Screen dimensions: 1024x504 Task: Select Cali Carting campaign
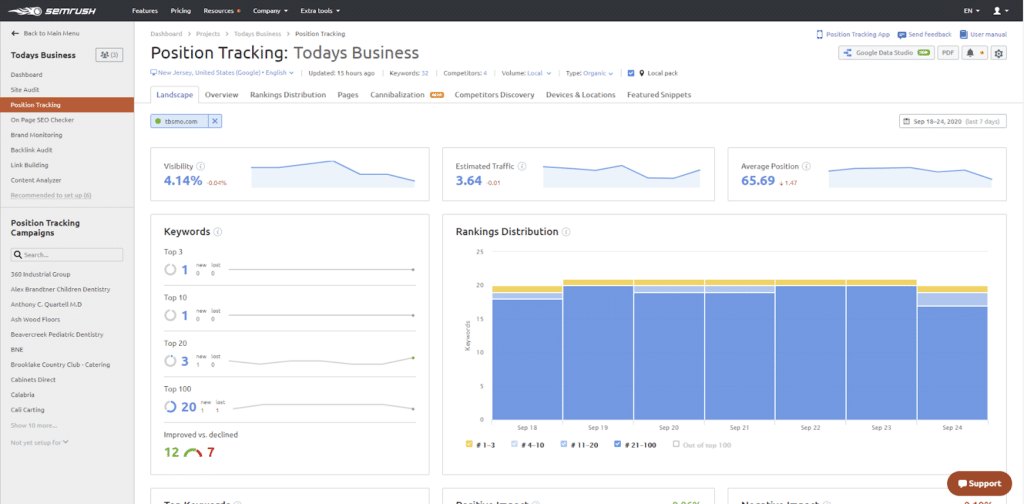(x=27, y=410)
